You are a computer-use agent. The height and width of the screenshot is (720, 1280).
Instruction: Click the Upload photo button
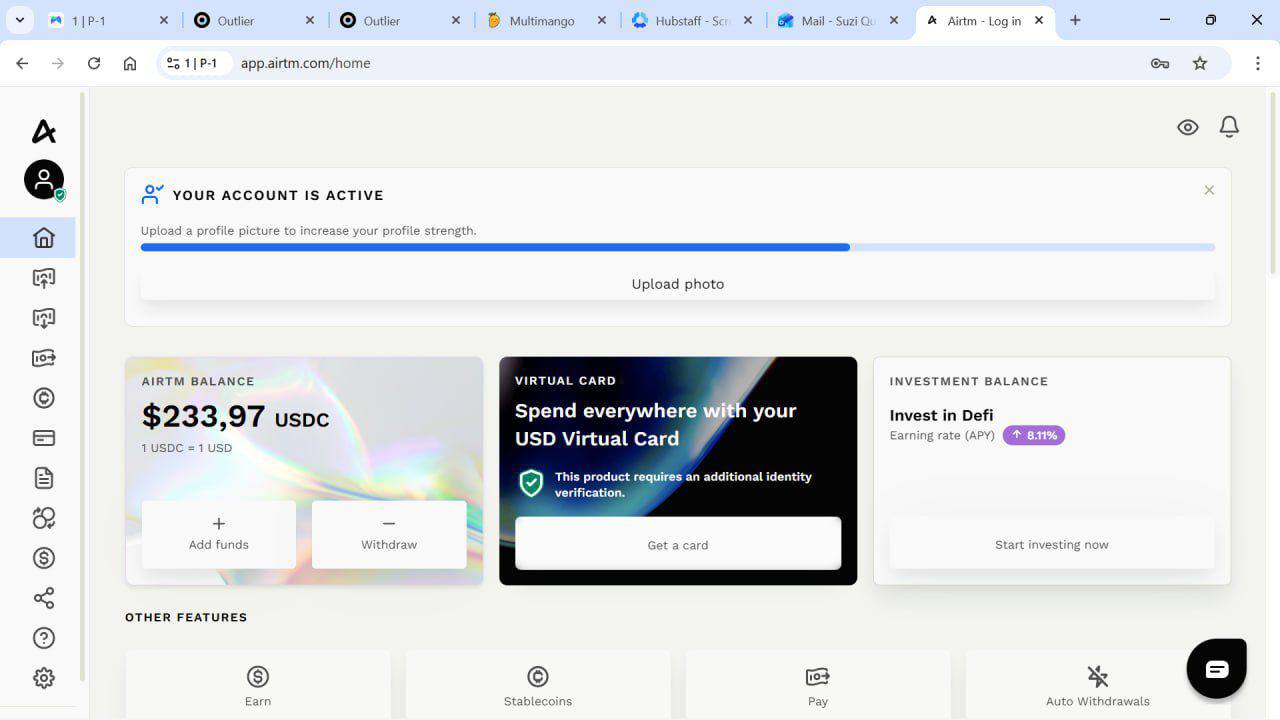point(678,284)
